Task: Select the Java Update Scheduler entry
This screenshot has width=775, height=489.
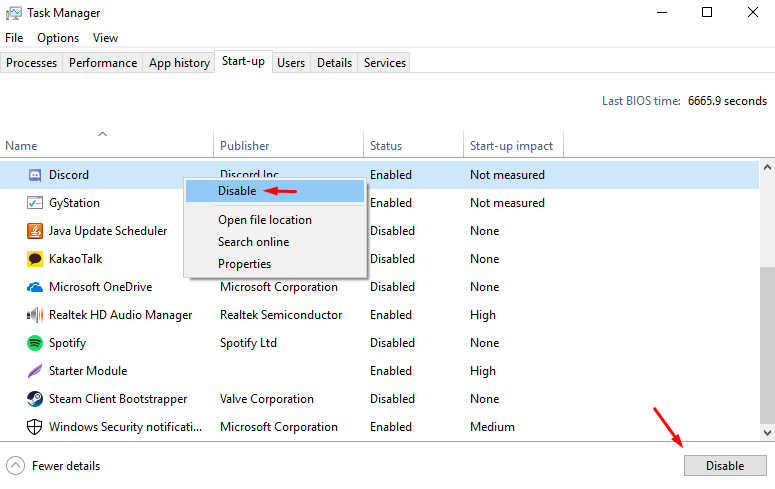Action: [x=108, y=231]
